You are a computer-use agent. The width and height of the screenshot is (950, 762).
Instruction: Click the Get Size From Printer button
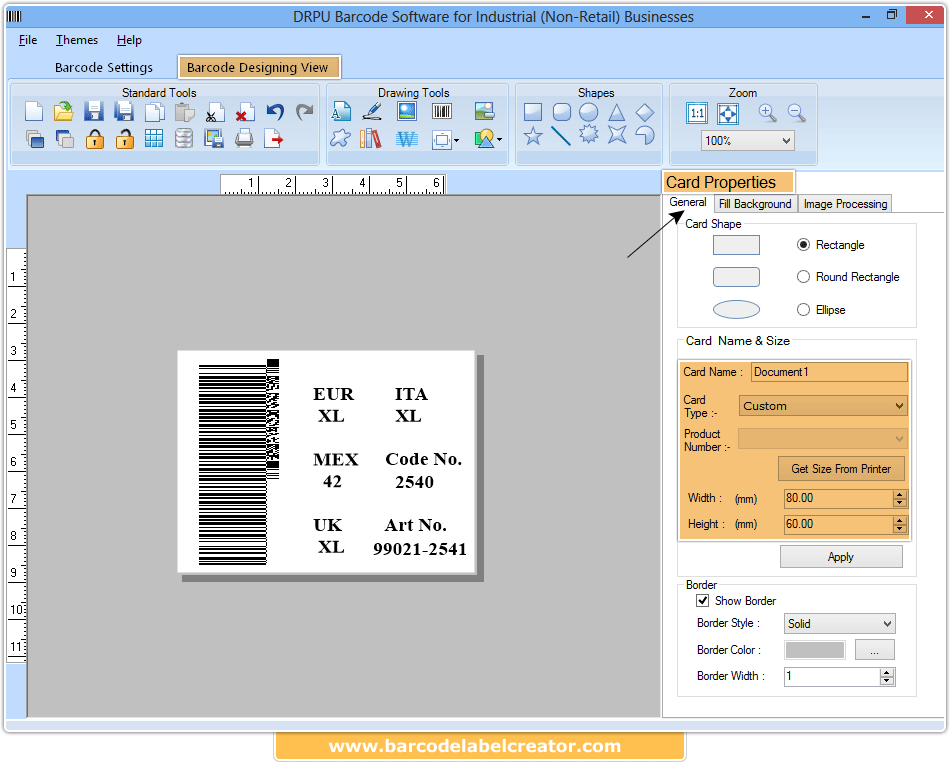click(841, 469)
